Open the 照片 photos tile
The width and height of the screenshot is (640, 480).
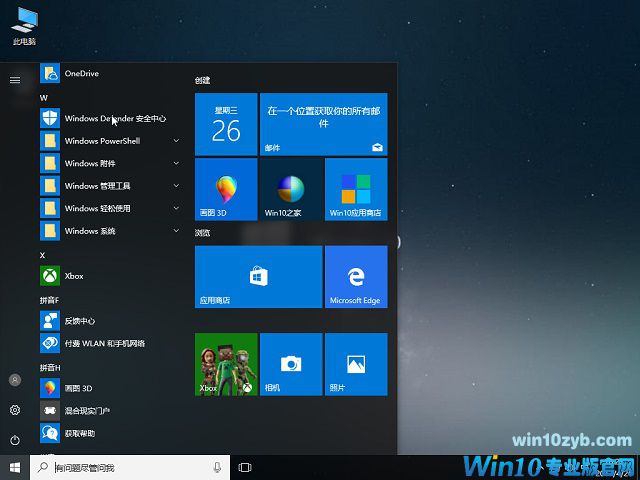[355, 364]
